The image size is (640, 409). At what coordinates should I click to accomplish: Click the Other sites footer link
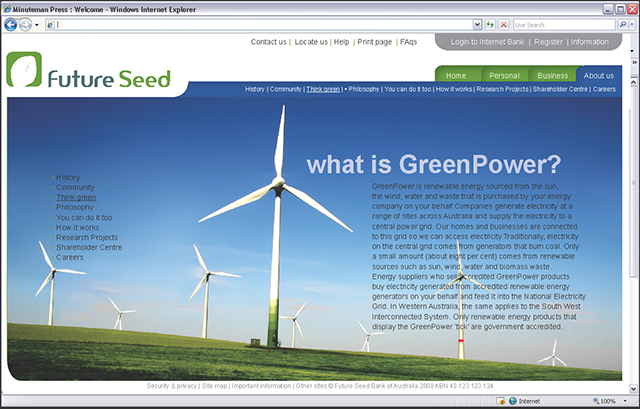[x=311, y=386]
